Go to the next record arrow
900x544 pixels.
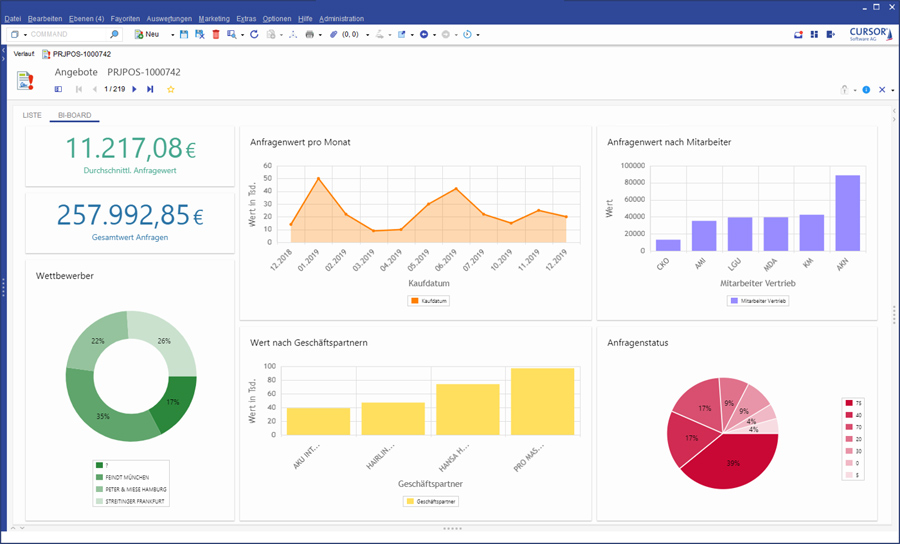pos(135,89)
